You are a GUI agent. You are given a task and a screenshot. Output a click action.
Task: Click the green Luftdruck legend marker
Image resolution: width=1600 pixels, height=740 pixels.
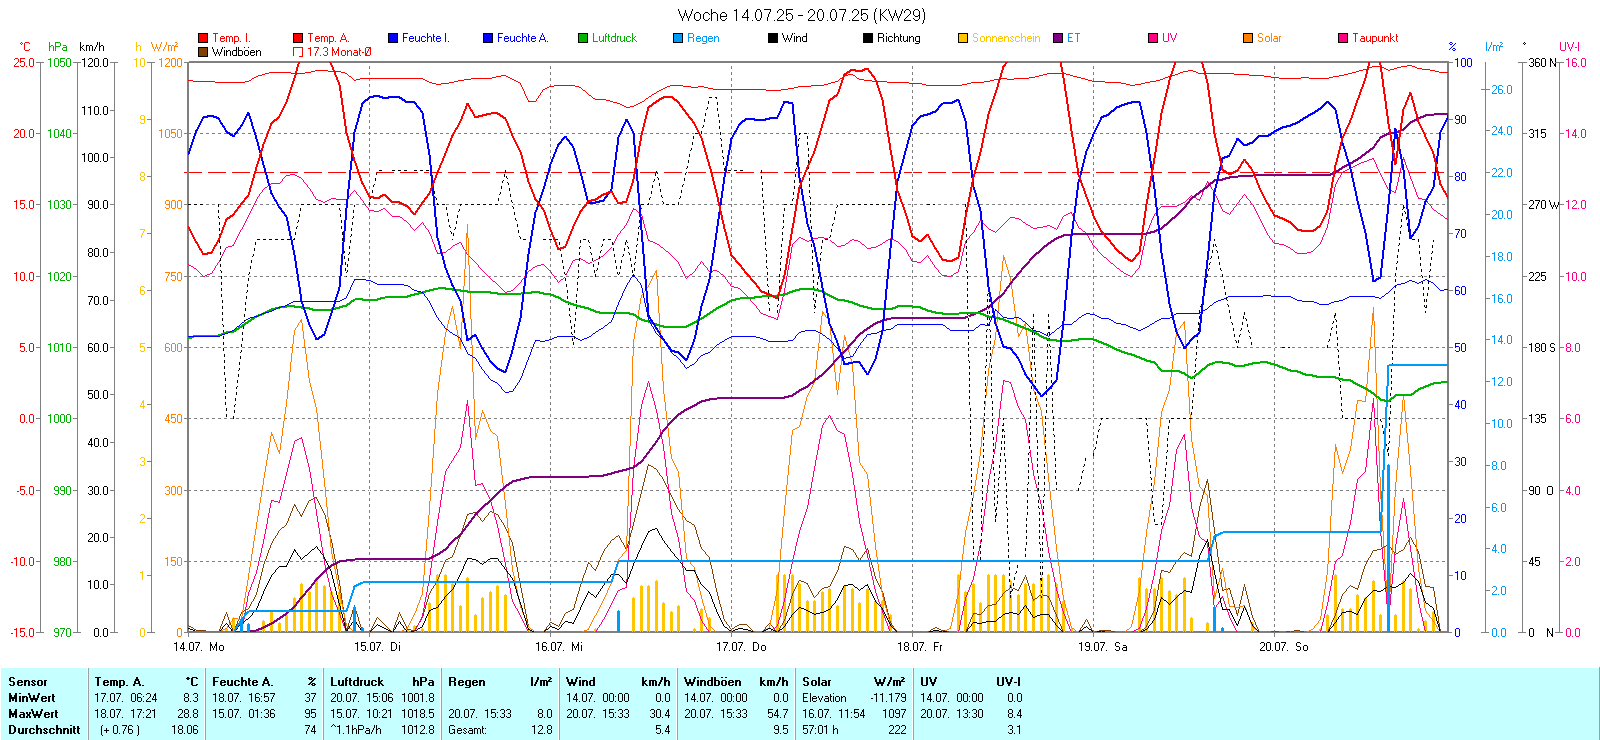(583, 38)
